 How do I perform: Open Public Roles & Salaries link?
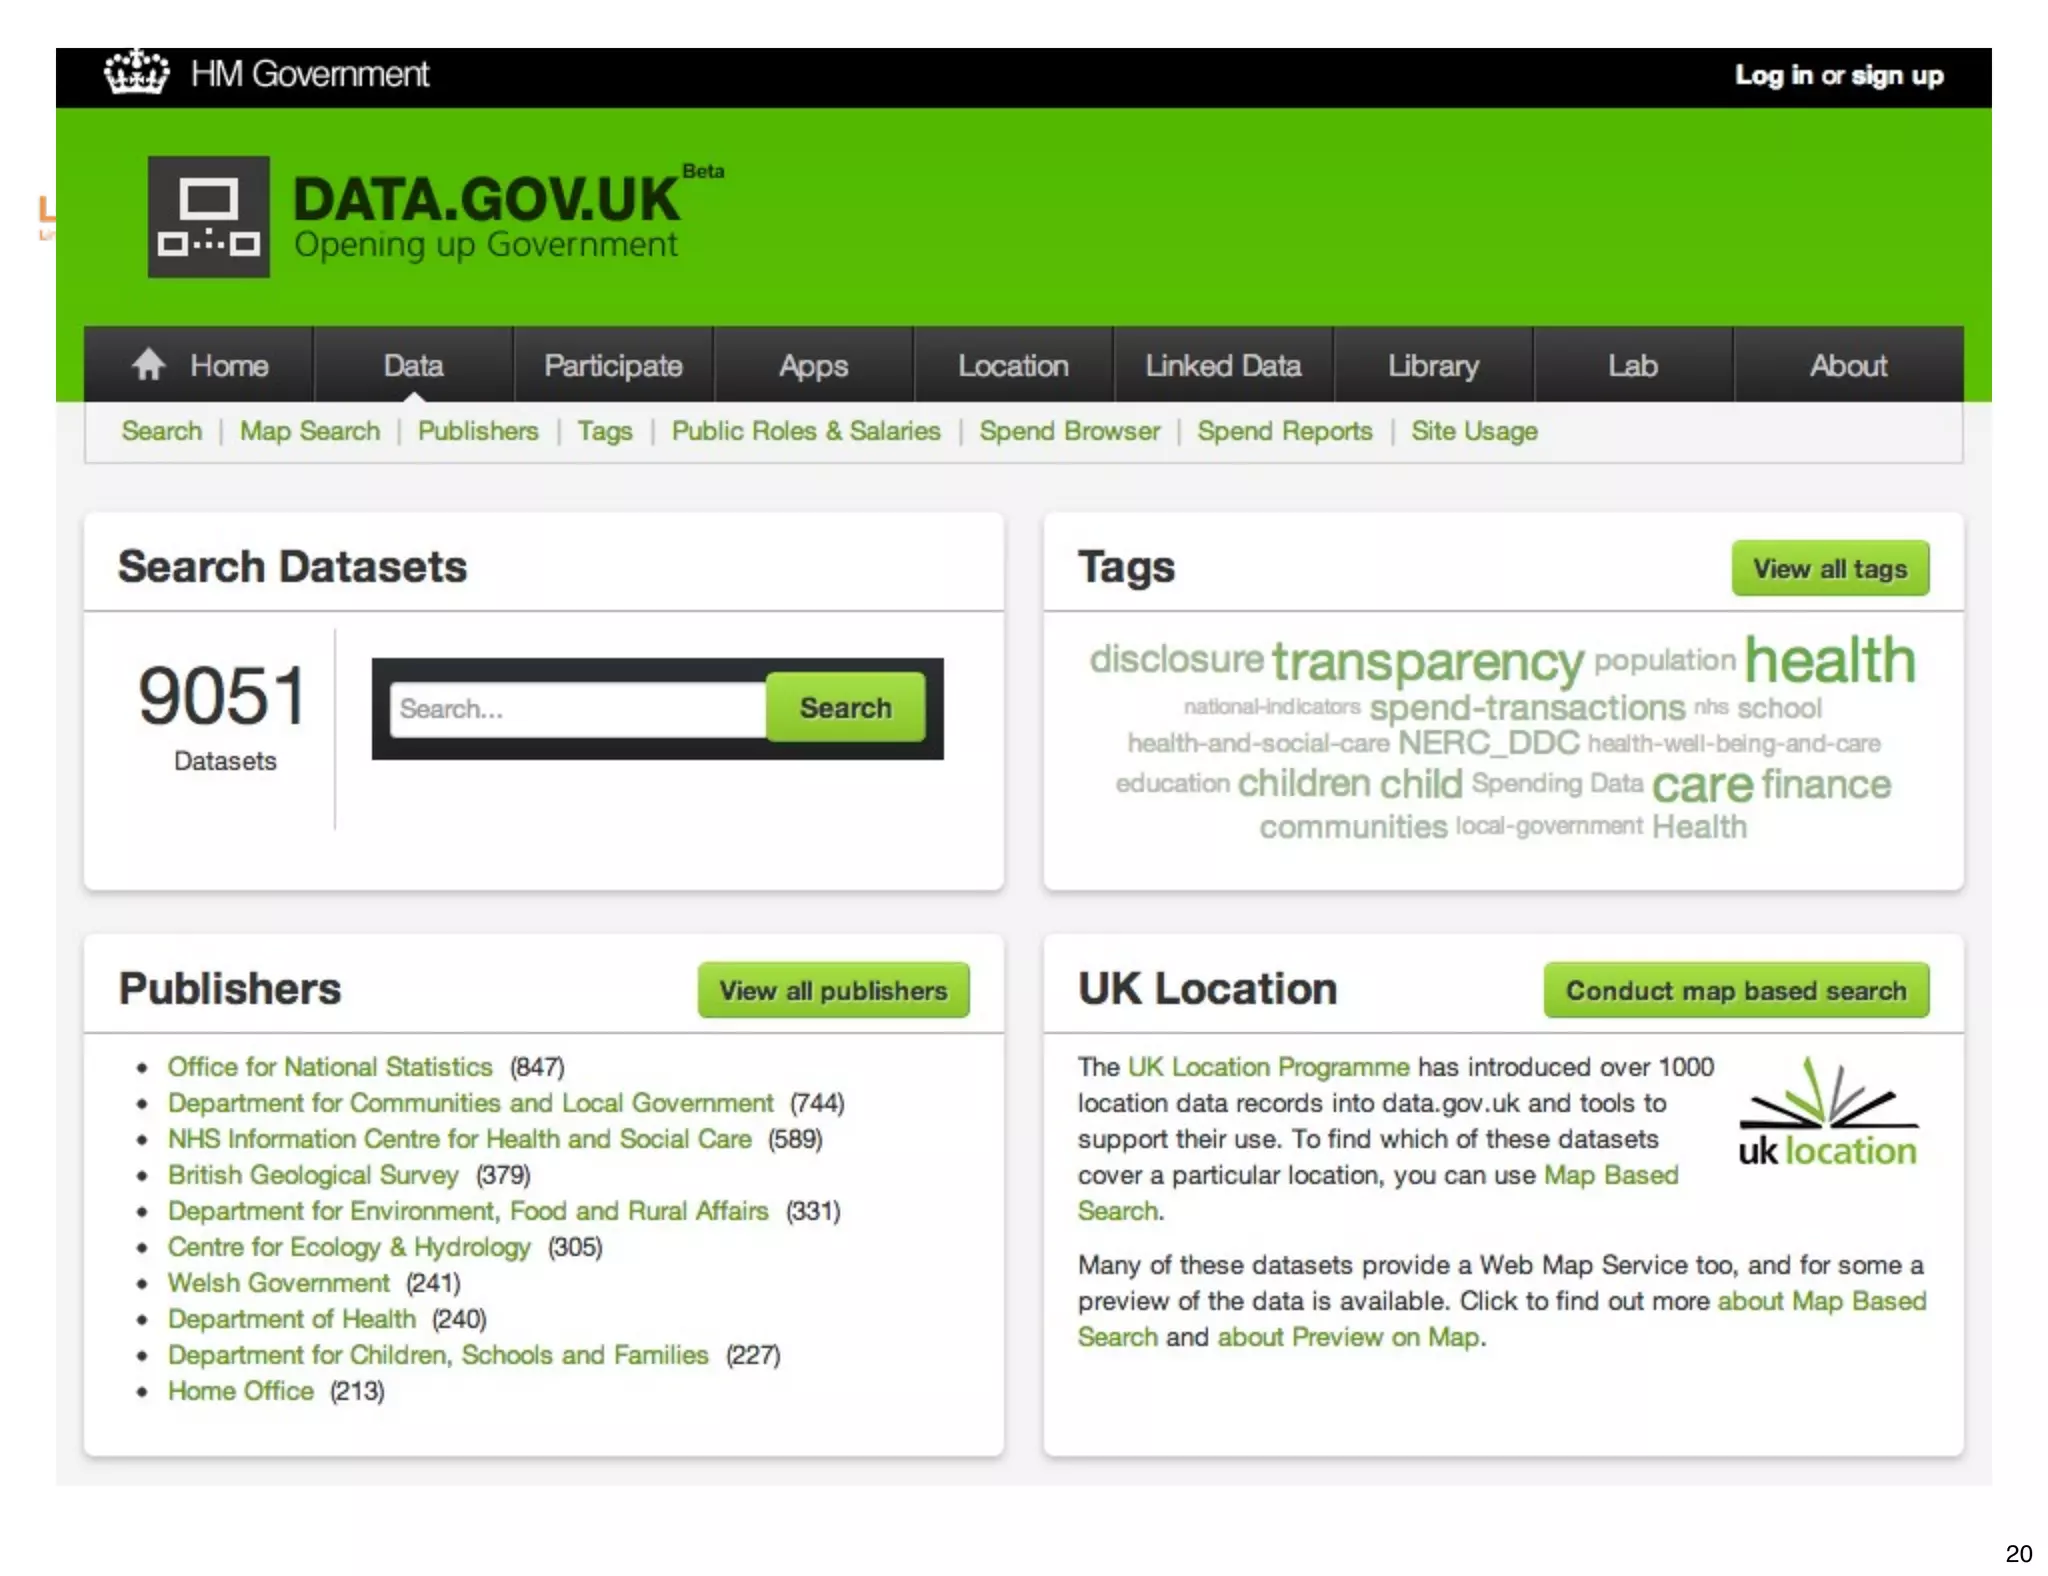click(805, 431)
